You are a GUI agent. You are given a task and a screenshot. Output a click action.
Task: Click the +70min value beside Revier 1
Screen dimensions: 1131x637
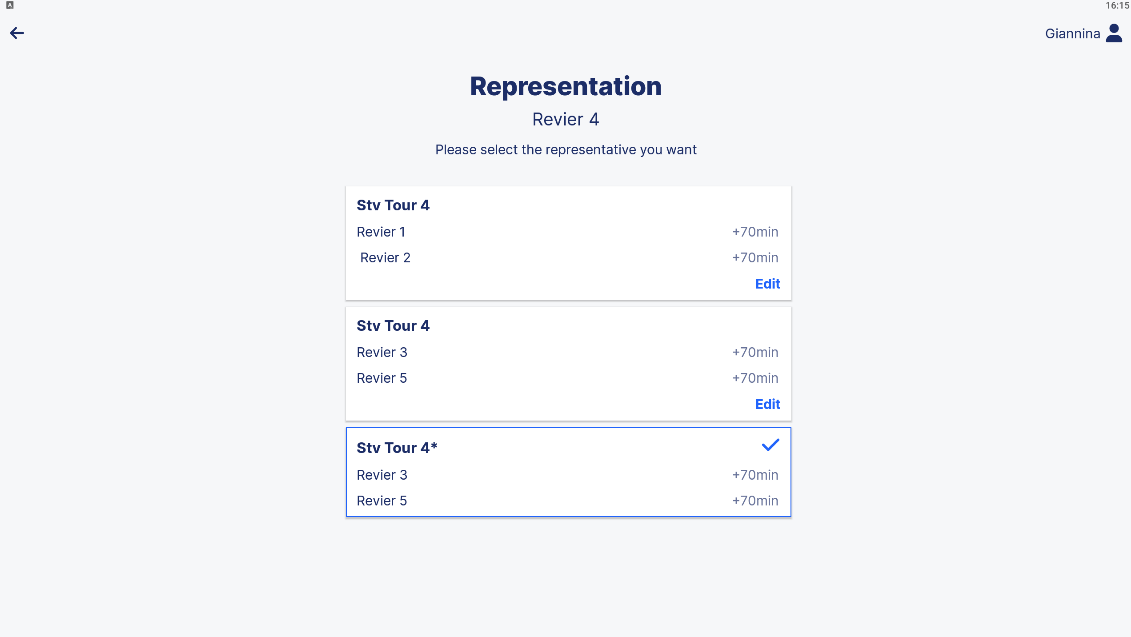click(755, 232)
